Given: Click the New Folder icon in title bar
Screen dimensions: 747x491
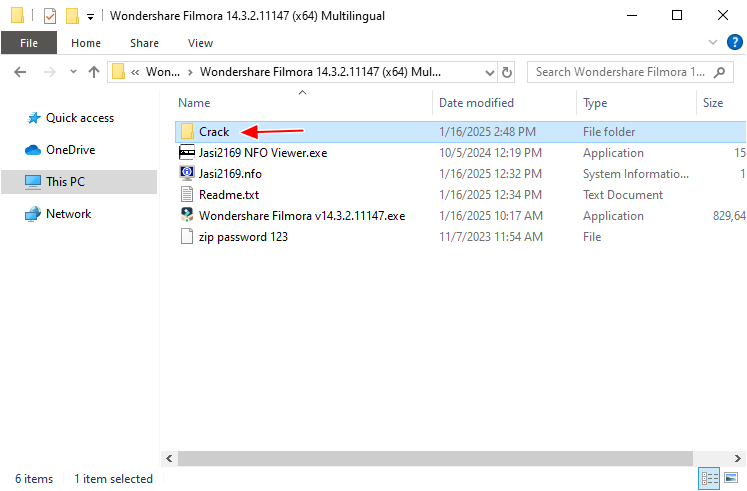Looking at the screenshot, I should [x=71, y=16].
